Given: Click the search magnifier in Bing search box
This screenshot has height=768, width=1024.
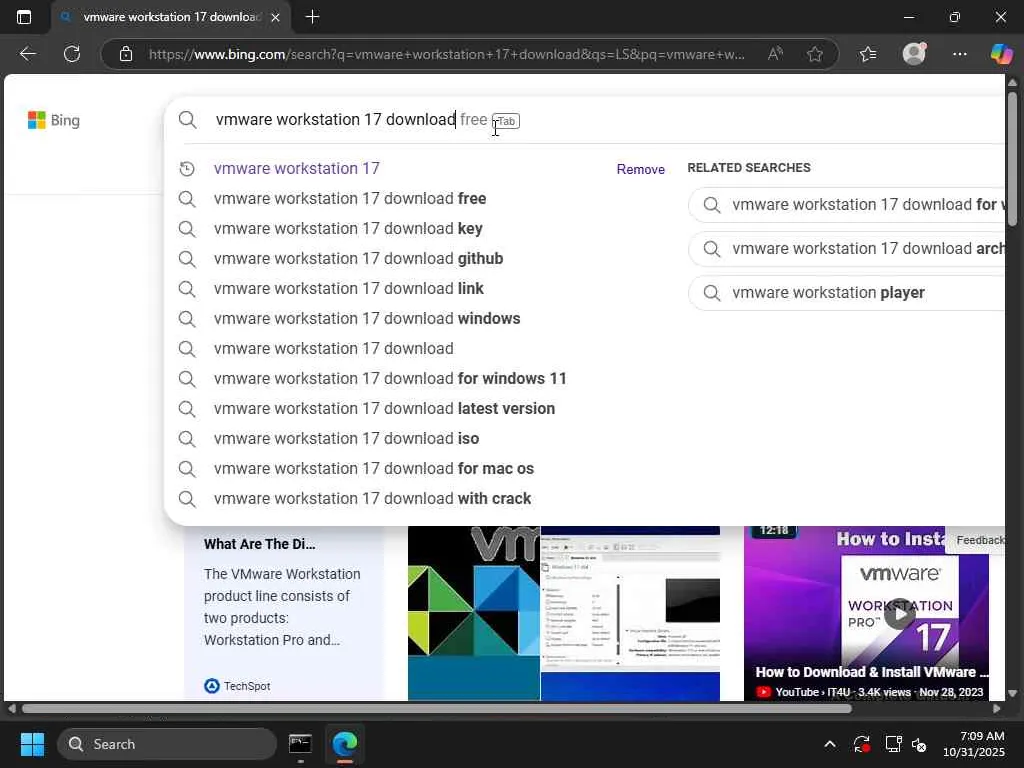Looking at the screenshot, I should pos(187,120).
